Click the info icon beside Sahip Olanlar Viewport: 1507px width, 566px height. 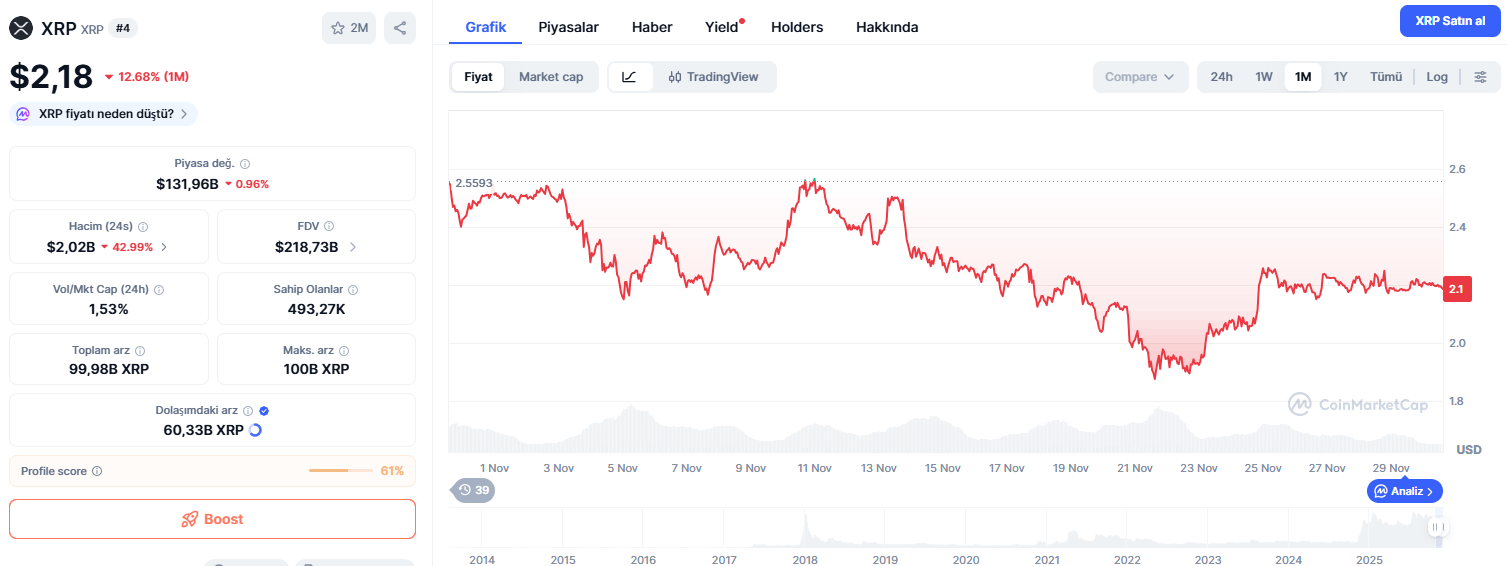[x=353, y=290]
